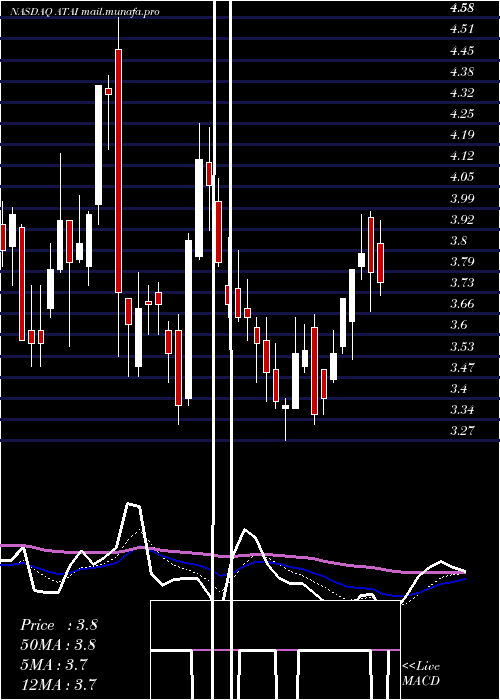Screen dimensions: 500x700
Task: Select the 3.4 price label
Action: 459,388
